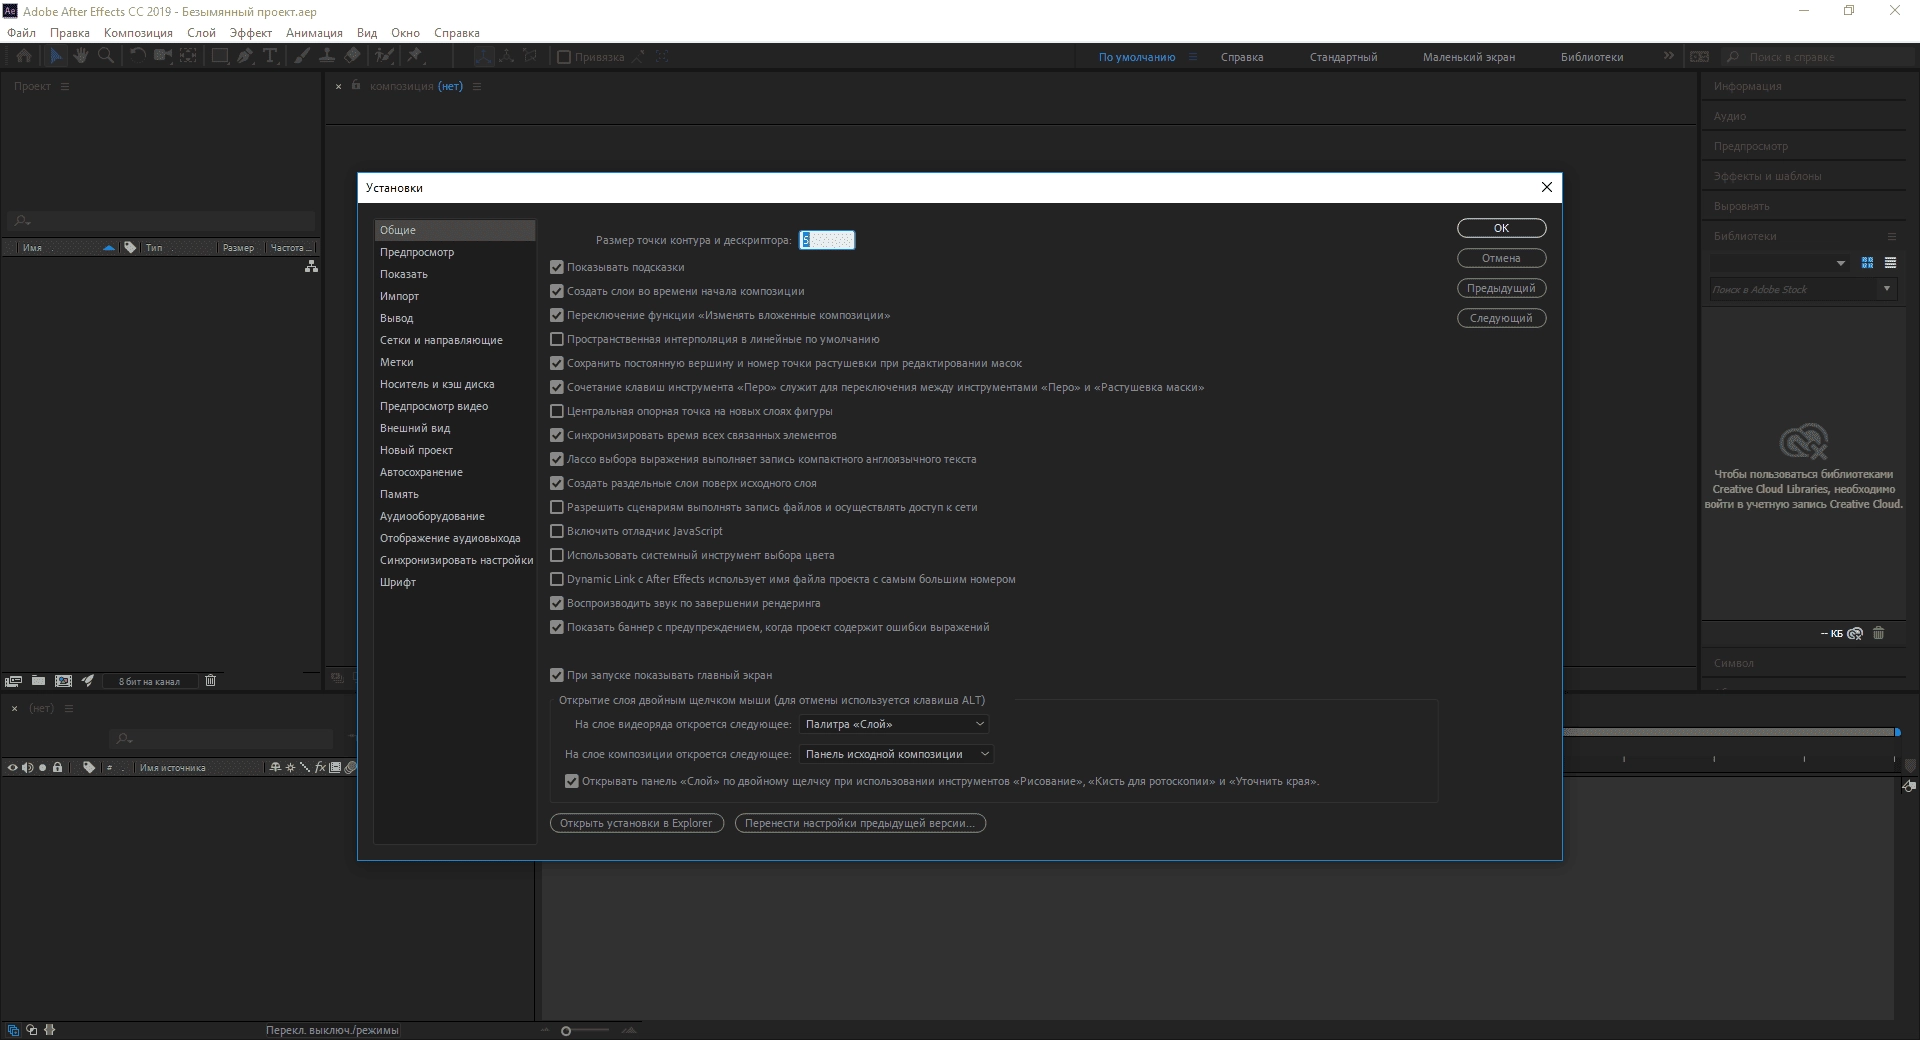Screen dimensions: 1920x1040
Task: Uncheck 'При запуске показывать главный экран'
Action: point(557,675)
